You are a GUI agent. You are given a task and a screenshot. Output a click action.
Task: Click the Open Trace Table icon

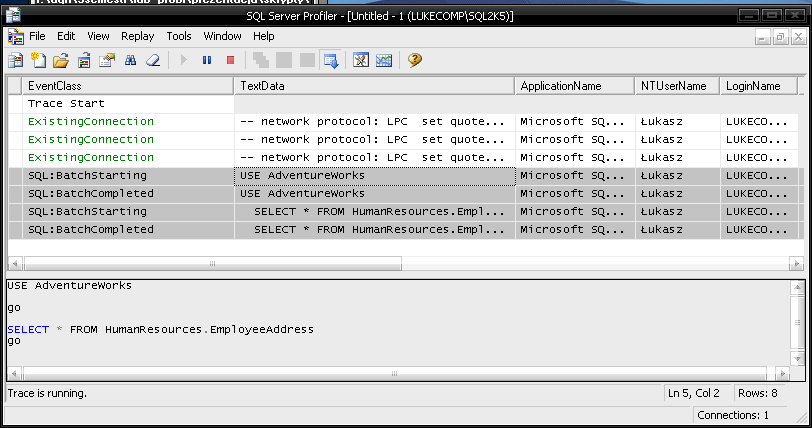pyautogui.click(x=84, y=60)
